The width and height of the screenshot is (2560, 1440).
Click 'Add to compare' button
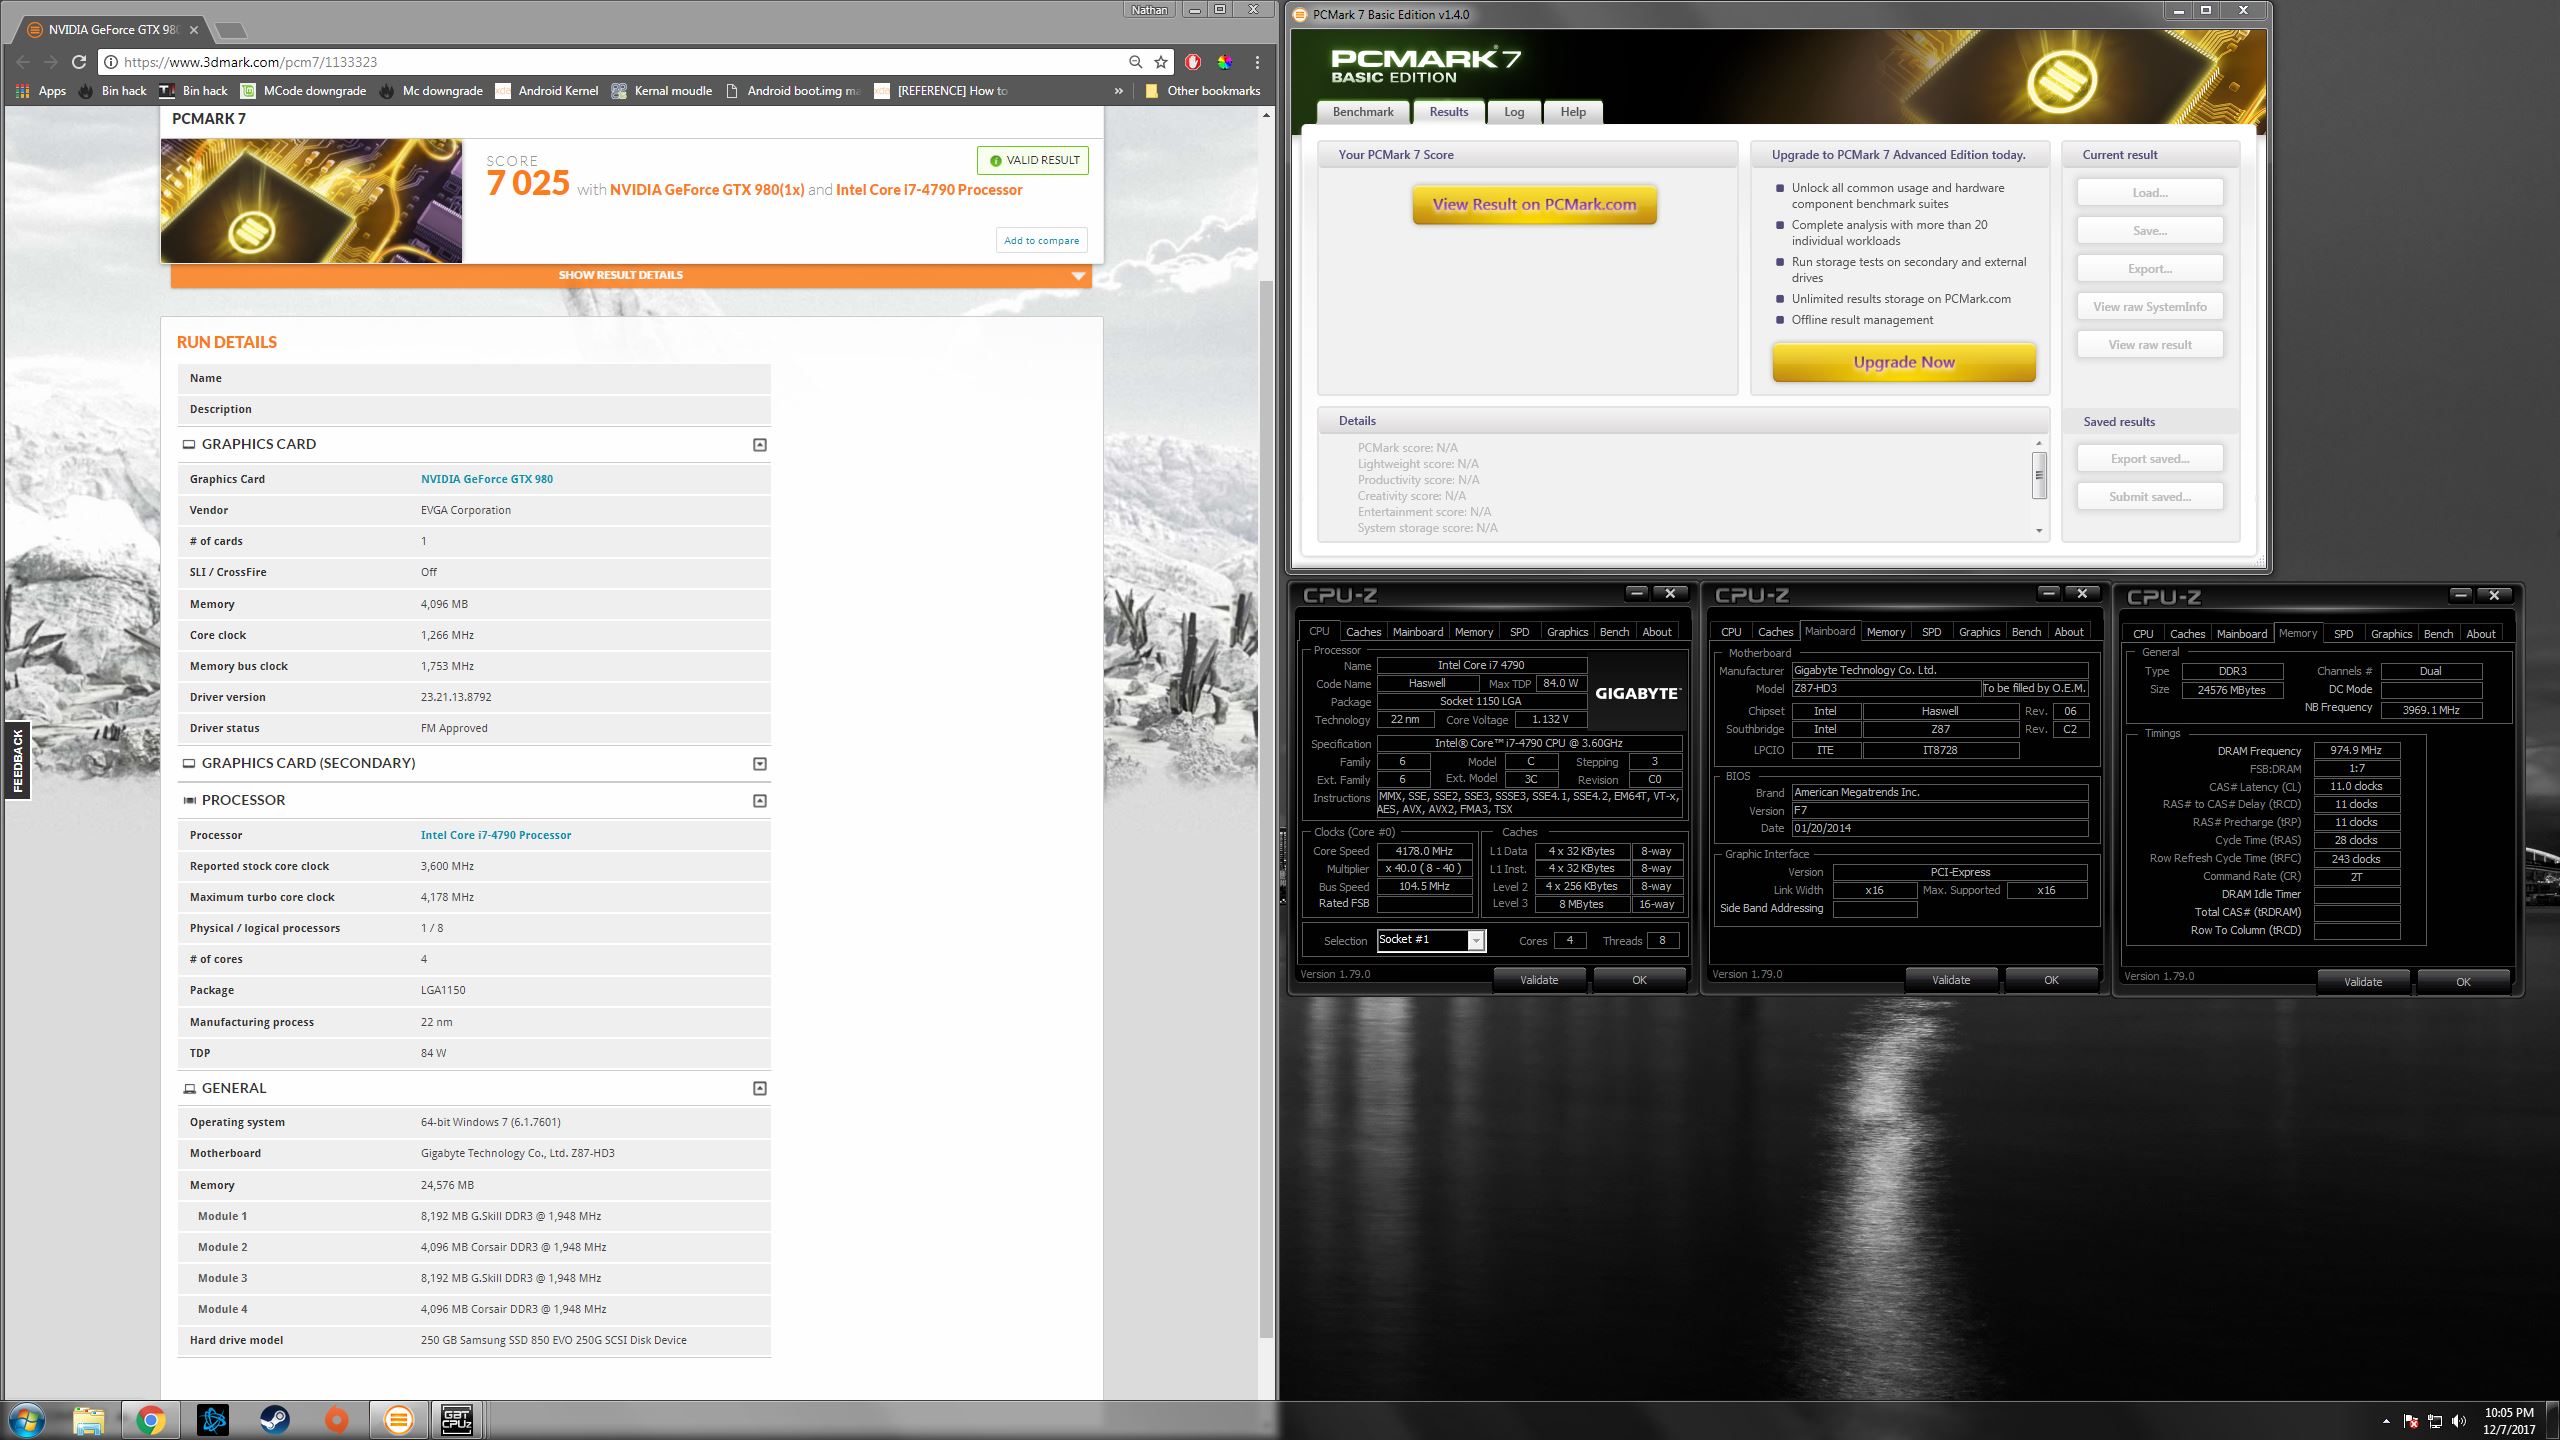pos(1041,241)
